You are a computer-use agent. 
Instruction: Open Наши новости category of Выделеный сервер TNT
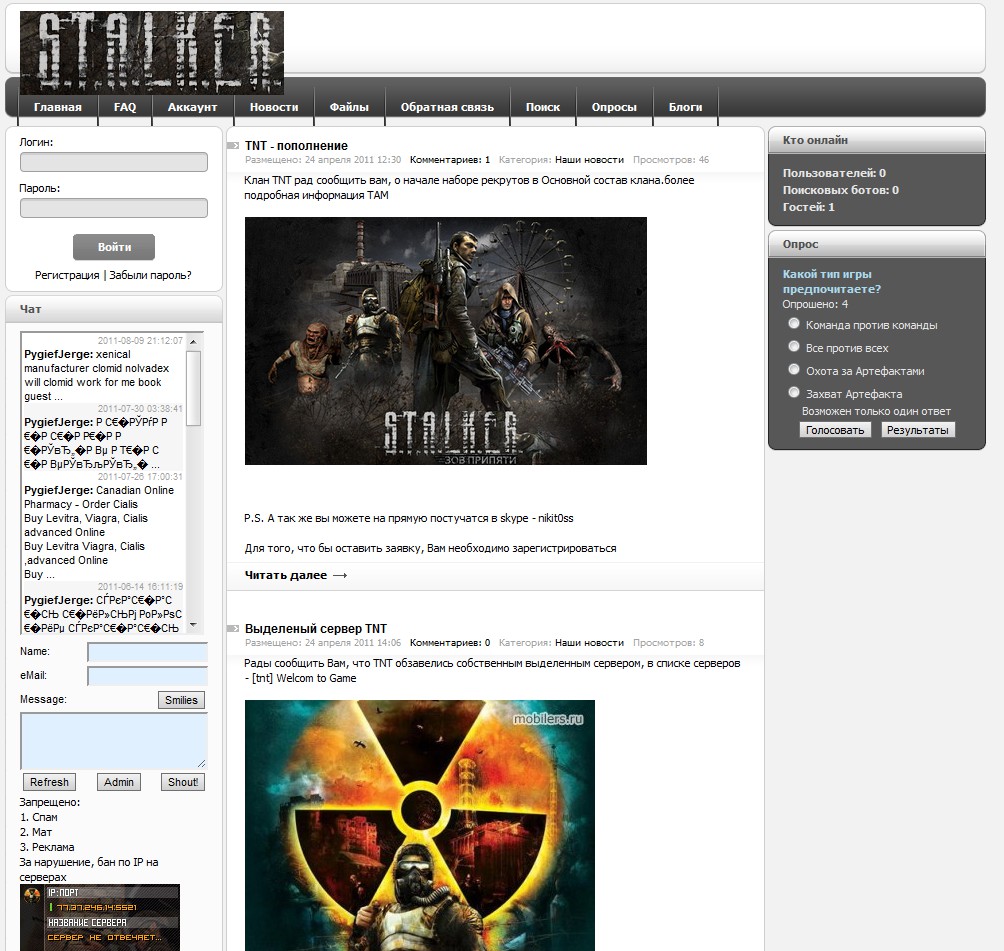point(589,643)
